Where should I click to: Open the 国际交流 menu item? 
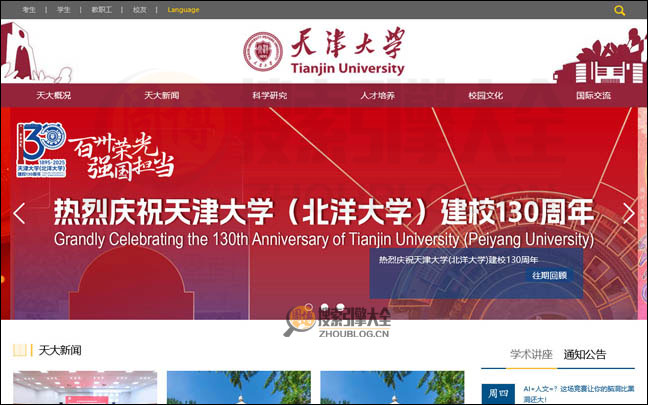(x=593, y=96)
